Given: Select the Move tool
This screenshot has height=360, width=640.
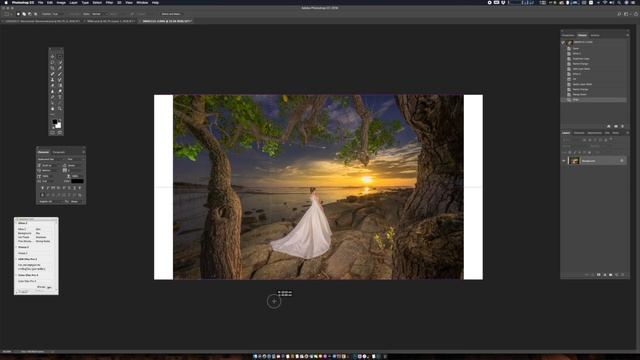Looking at the screenshot, I should coord(52,56).
